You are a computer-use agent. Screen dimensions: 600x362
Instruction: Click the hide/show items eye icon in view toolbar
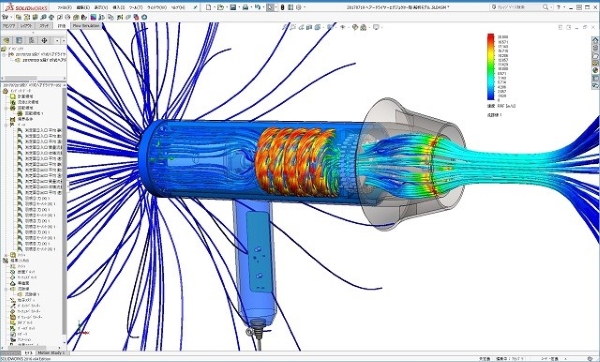pos(342,27)
